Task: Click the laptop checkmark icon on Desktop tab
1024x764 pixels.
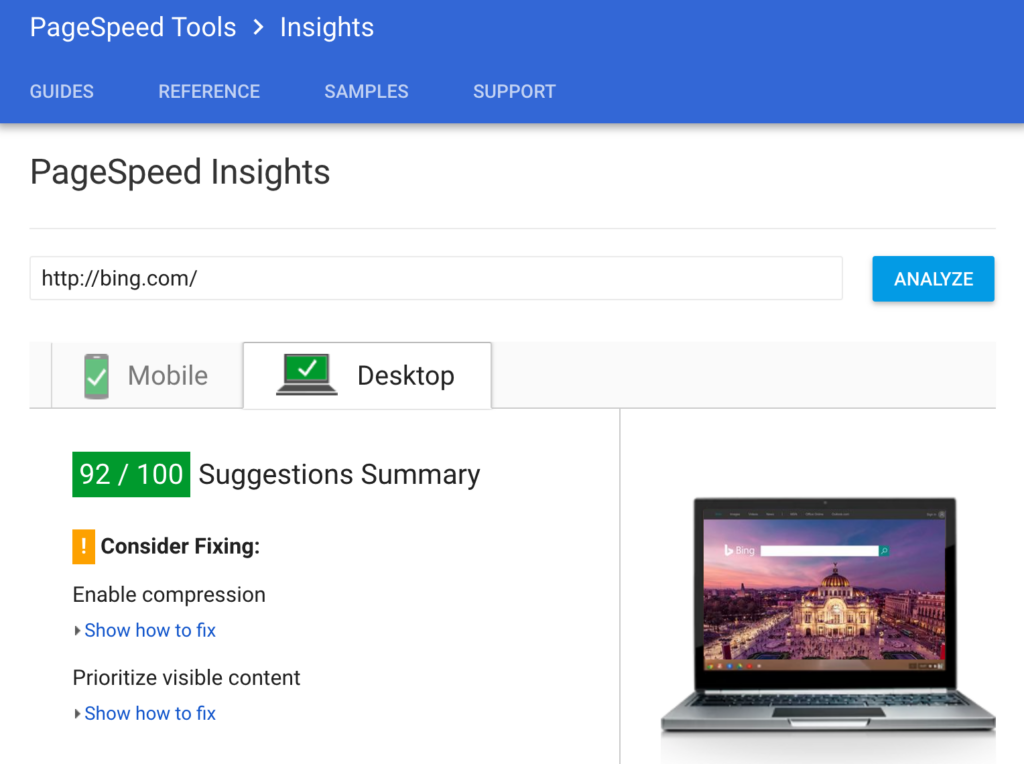Action: (306, 375)
